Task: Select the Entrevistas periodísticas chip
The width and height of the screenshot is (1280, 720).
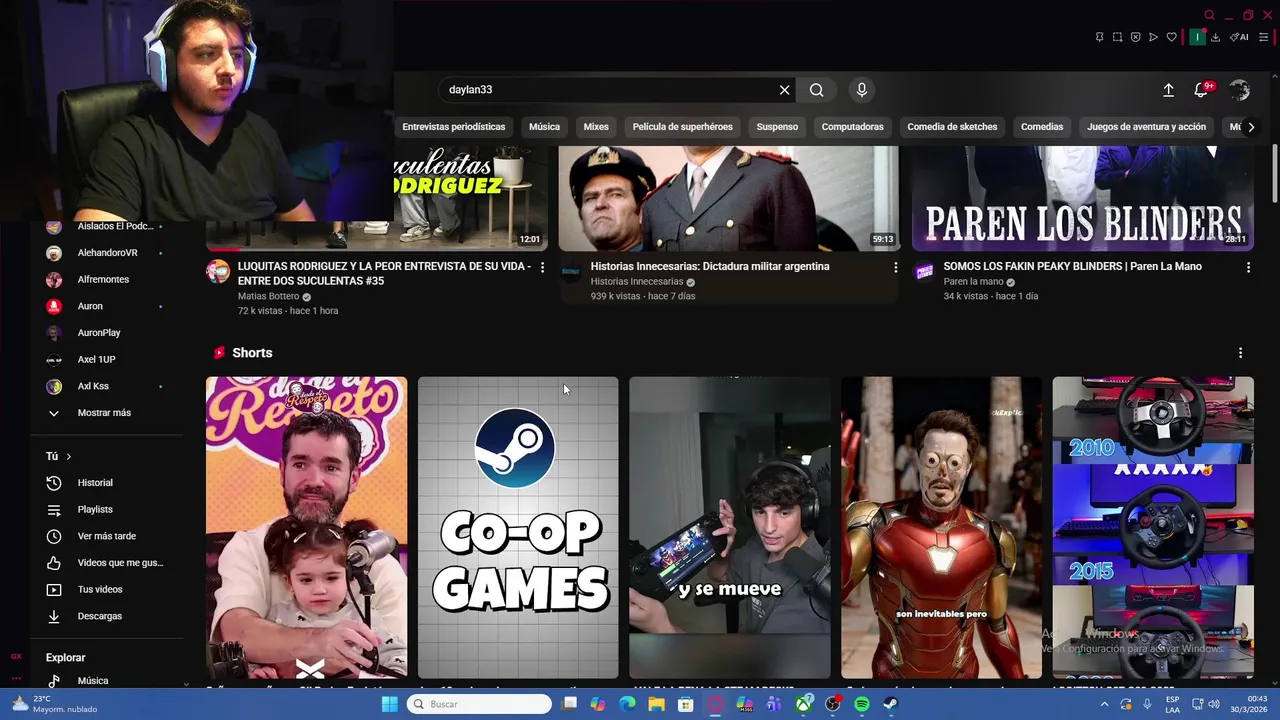Action: point(454,127)
